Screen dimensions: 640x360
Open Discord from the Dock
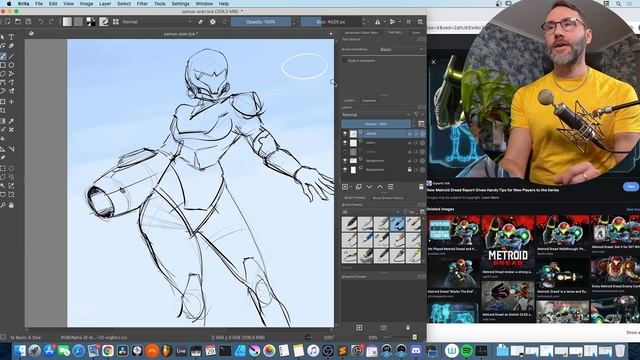pyautogui.click(x=416, y=351)
